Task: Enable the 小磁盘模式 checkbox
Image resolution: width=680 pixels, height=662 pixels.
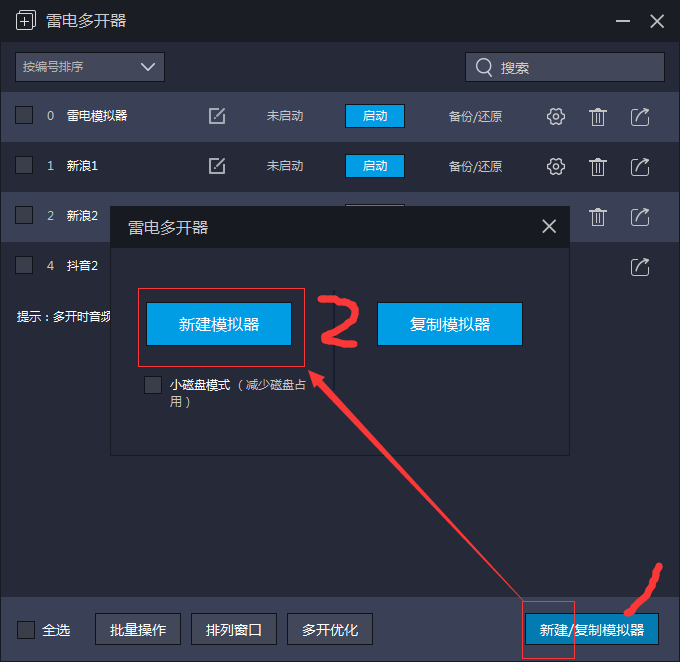Action: [153, 385]
